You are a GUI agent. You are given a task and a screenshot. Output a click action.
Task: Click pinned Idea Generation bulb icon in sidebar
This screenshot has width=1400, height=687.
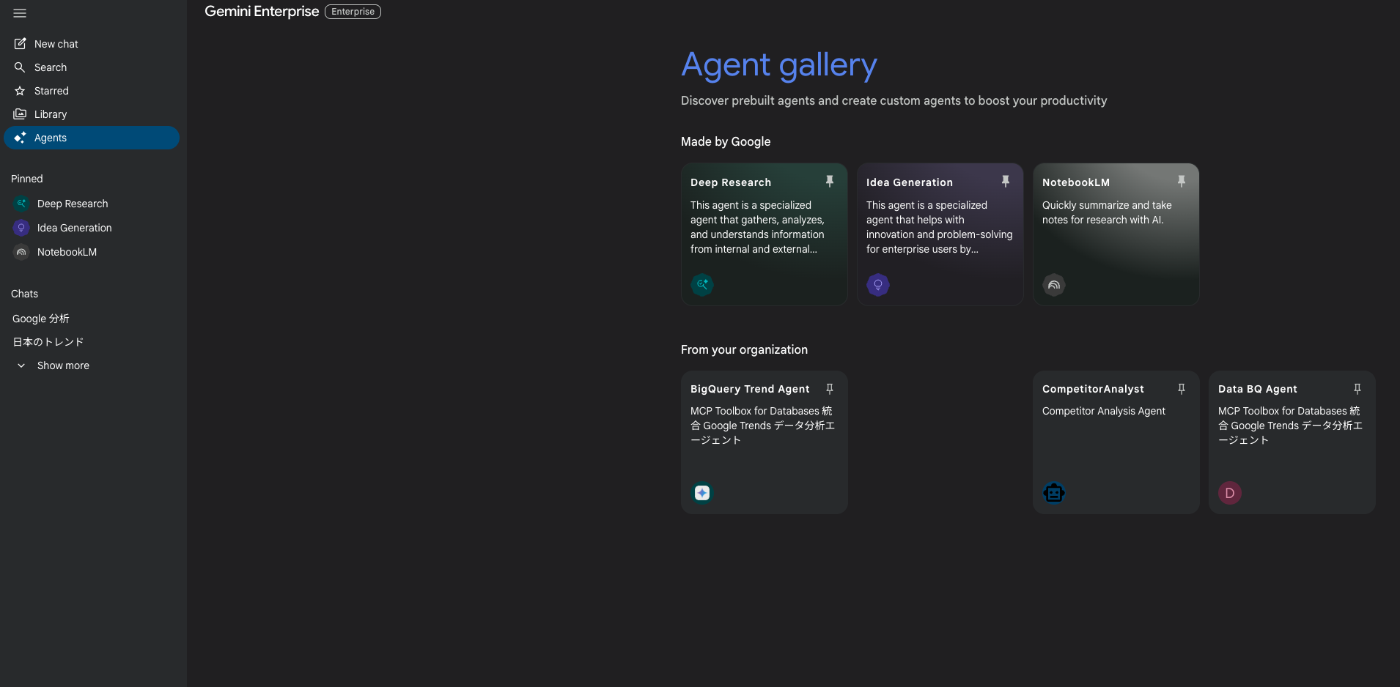(x=21, y=228)
